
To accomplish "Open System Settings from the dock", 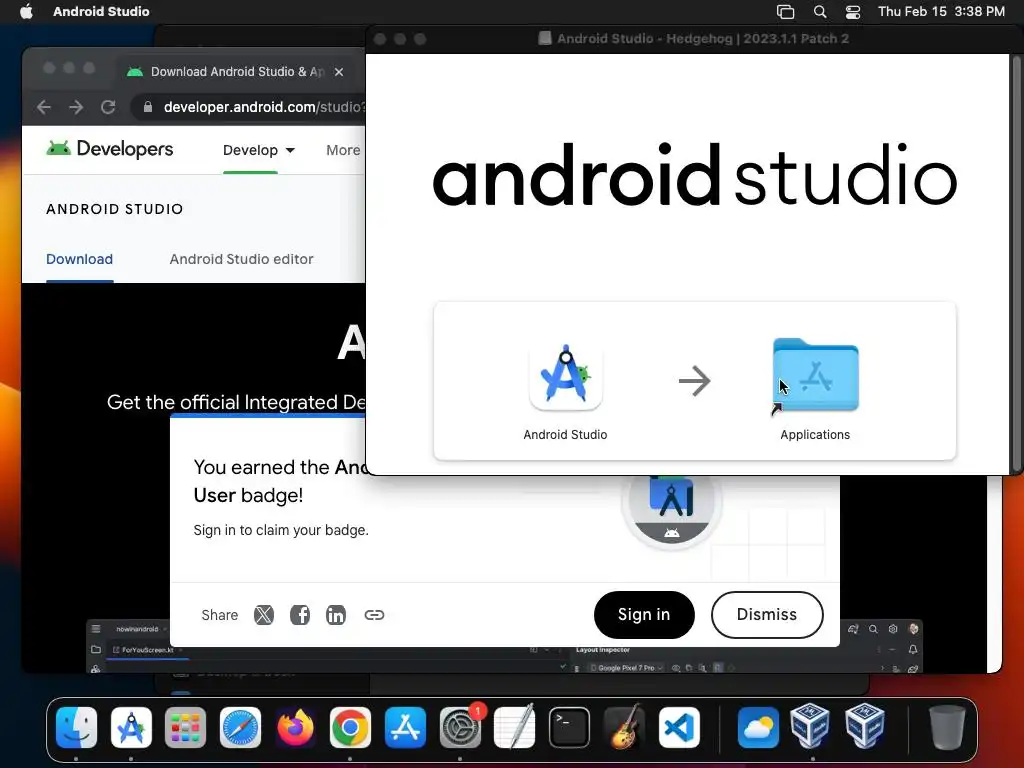I will (460, 728).
